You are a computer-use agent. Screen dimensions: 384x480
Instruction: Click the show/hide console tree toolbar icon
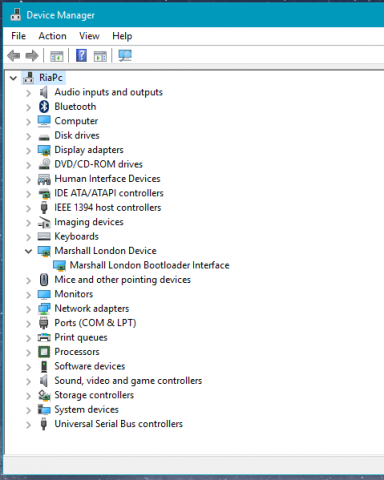click(x=57, y=56)
